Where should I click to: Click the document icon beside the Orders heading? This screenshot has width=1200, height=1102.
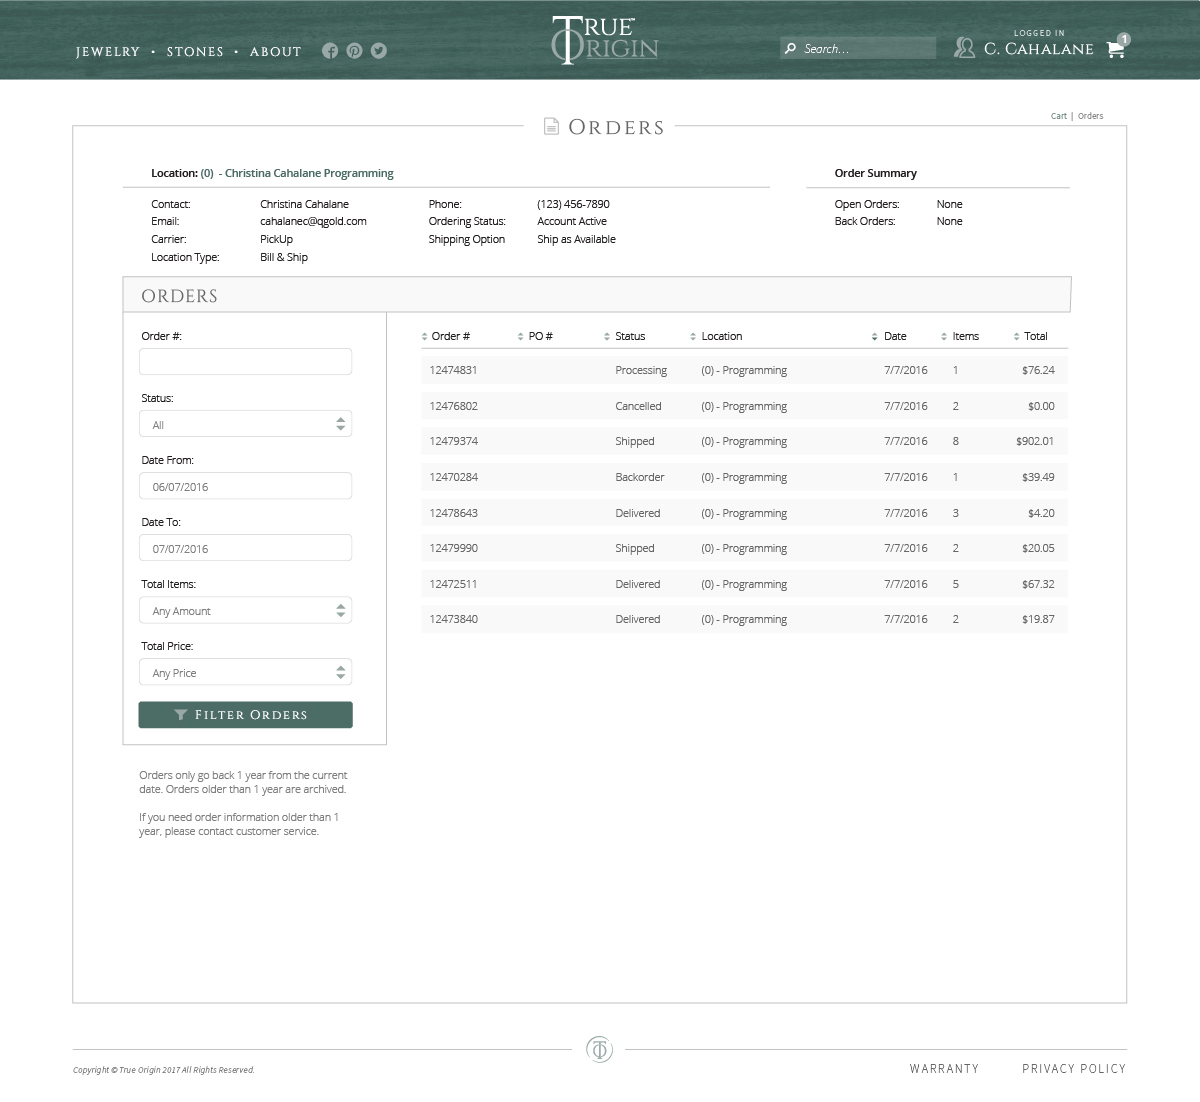(551, 127)
